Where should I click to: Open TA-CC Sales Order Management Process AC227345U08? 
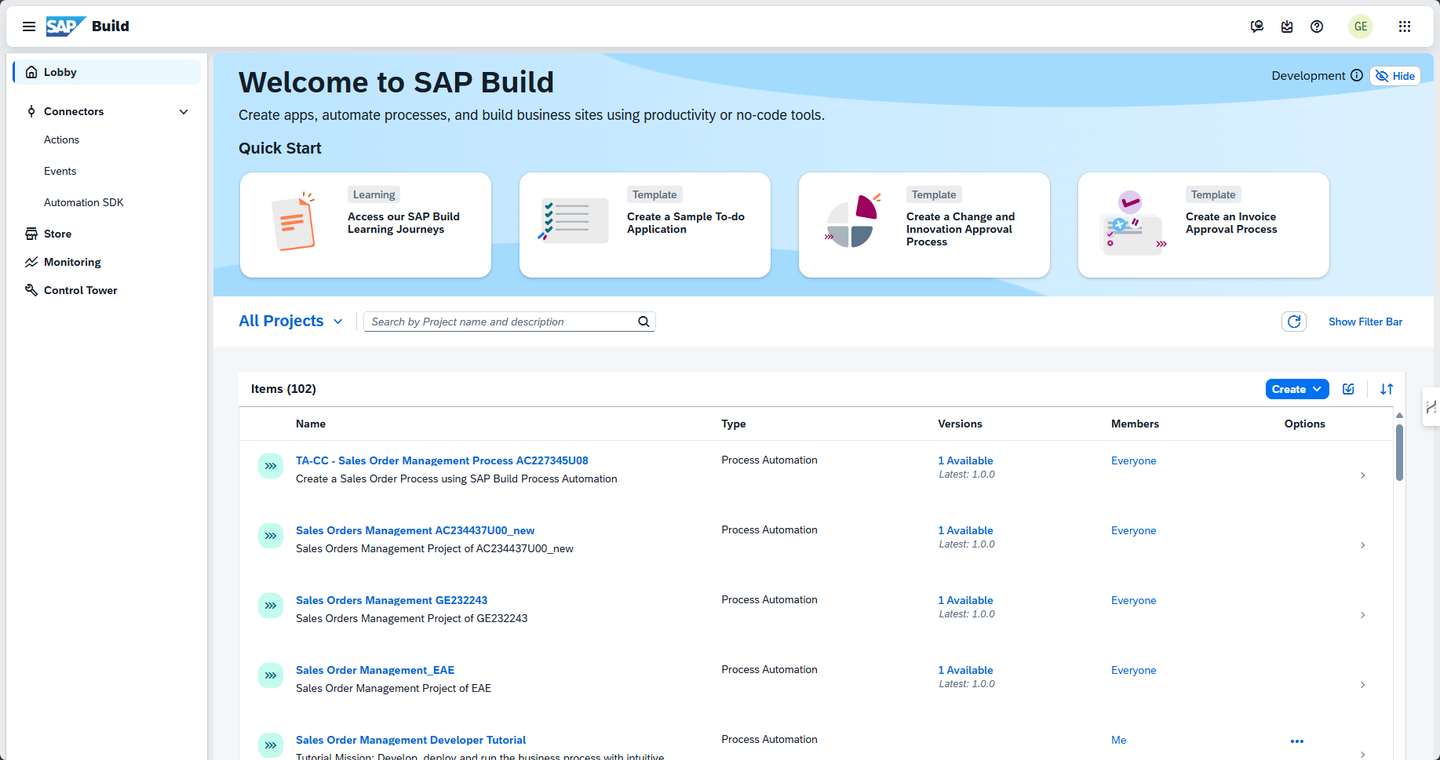coord(442,461)
